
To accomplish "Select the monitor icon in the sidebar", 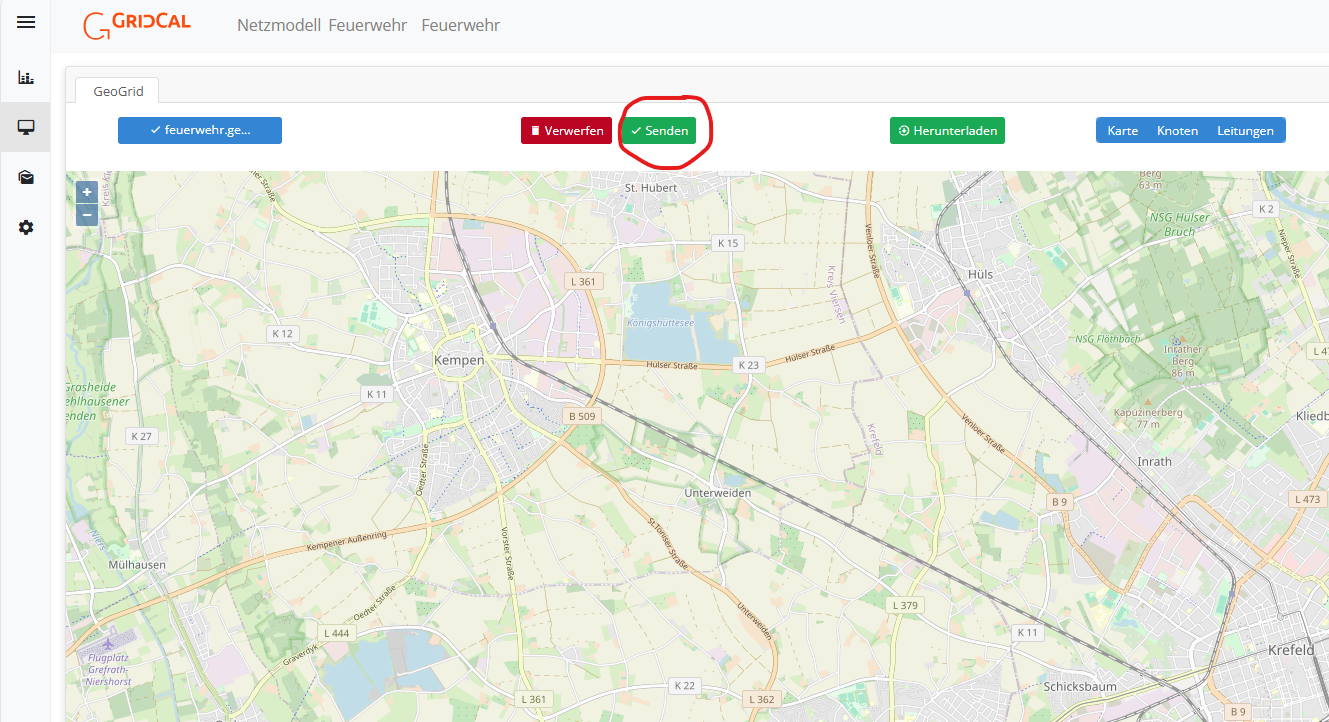I will click(x=26, y=127).
